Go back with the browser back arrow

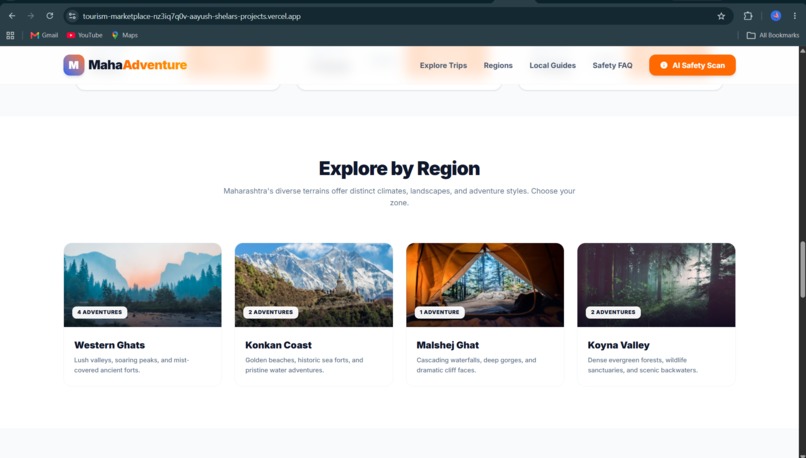click(x=12, y=16)
